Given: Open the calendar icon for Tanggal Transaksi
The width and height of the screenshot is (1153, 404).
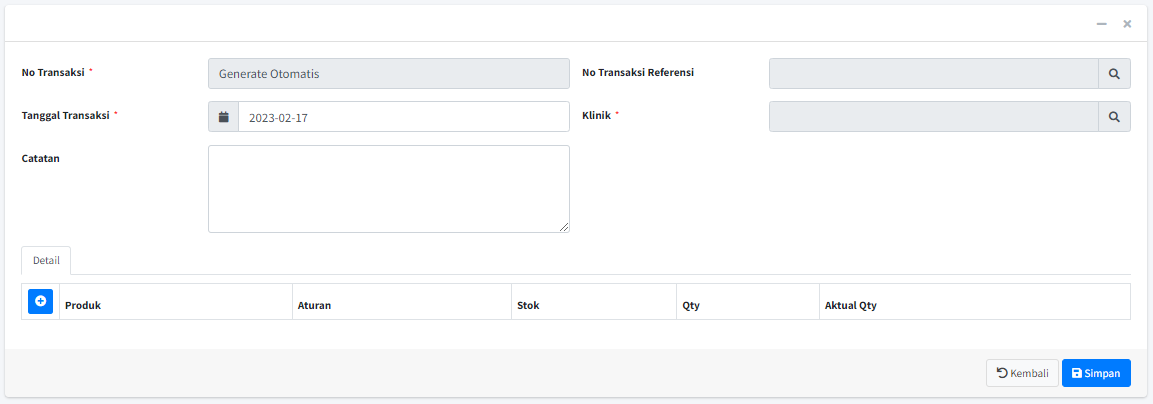Looking at the screenshot, I should pos(224,117).
